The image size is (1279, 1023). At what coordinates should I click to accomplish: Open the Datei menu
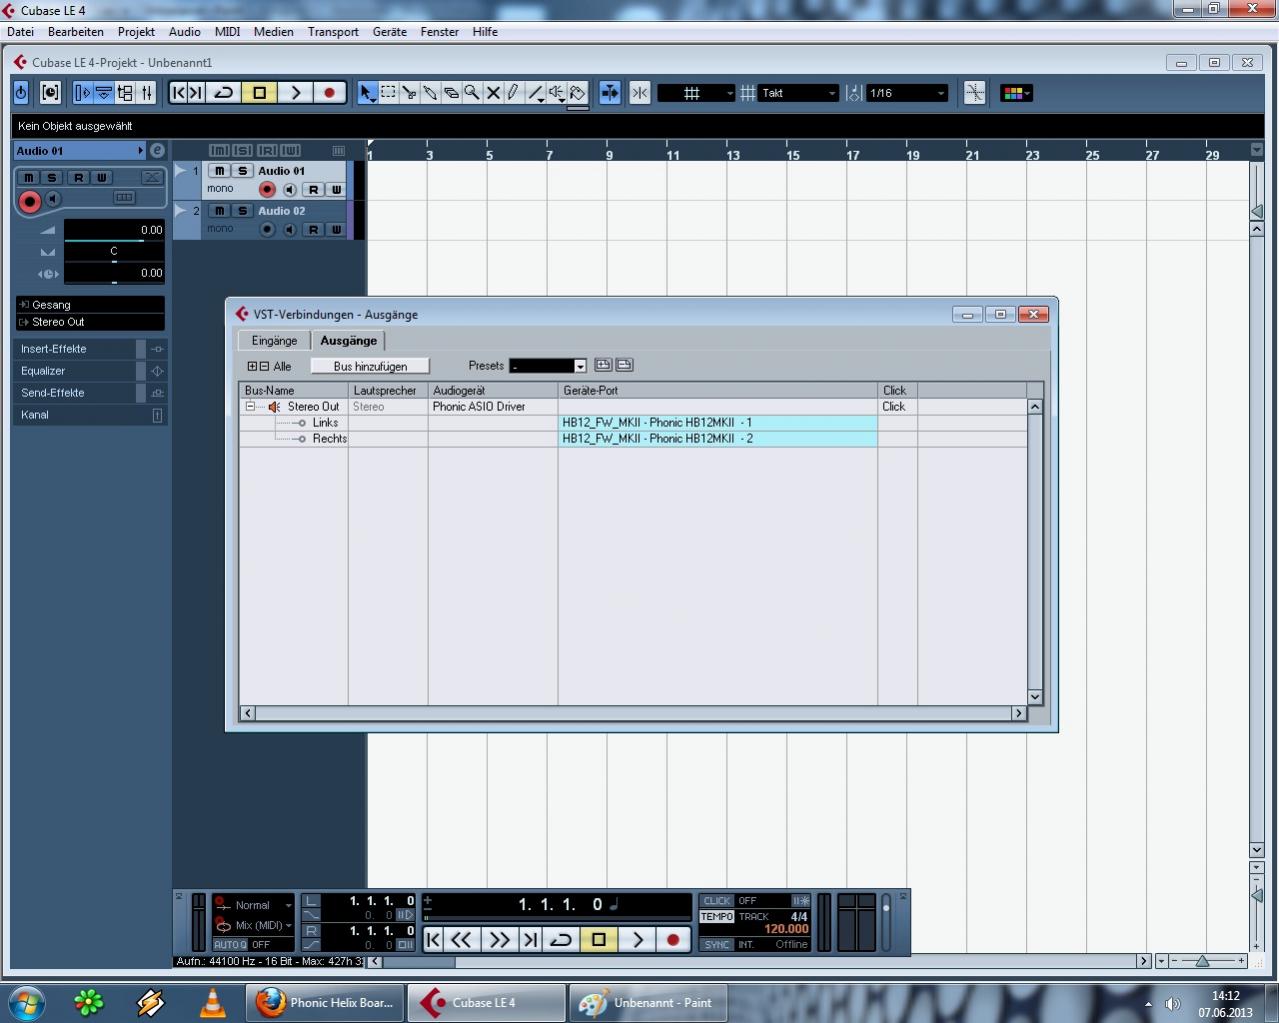[20, 32]
